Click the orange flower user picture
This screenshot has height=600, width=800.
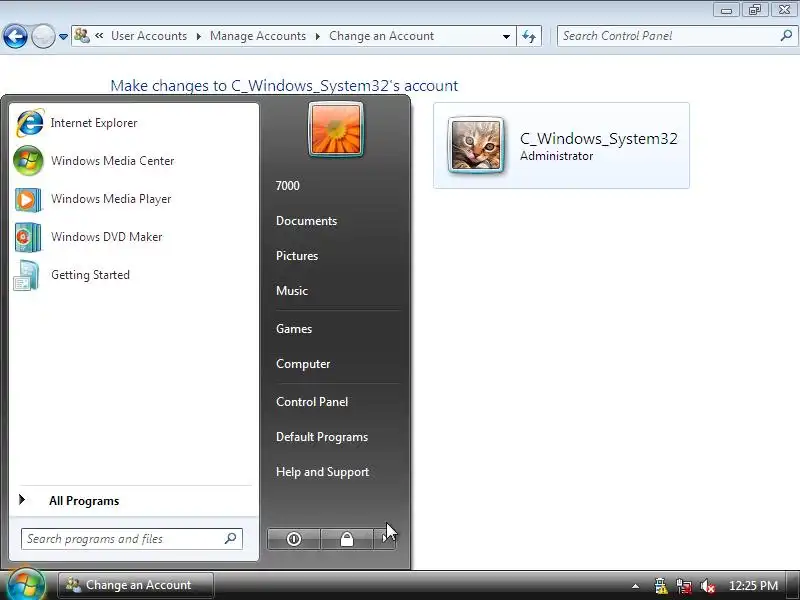[336, 129]
